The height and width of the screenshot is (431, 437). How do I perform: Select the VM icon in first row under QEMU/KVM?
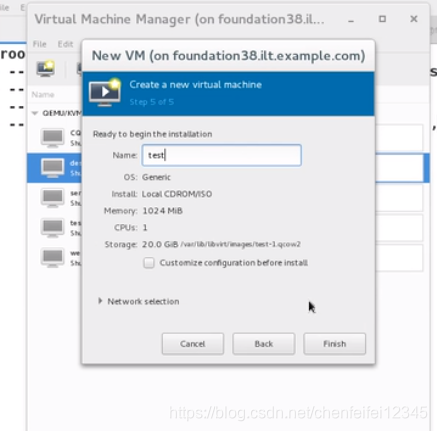click(52, 137)
